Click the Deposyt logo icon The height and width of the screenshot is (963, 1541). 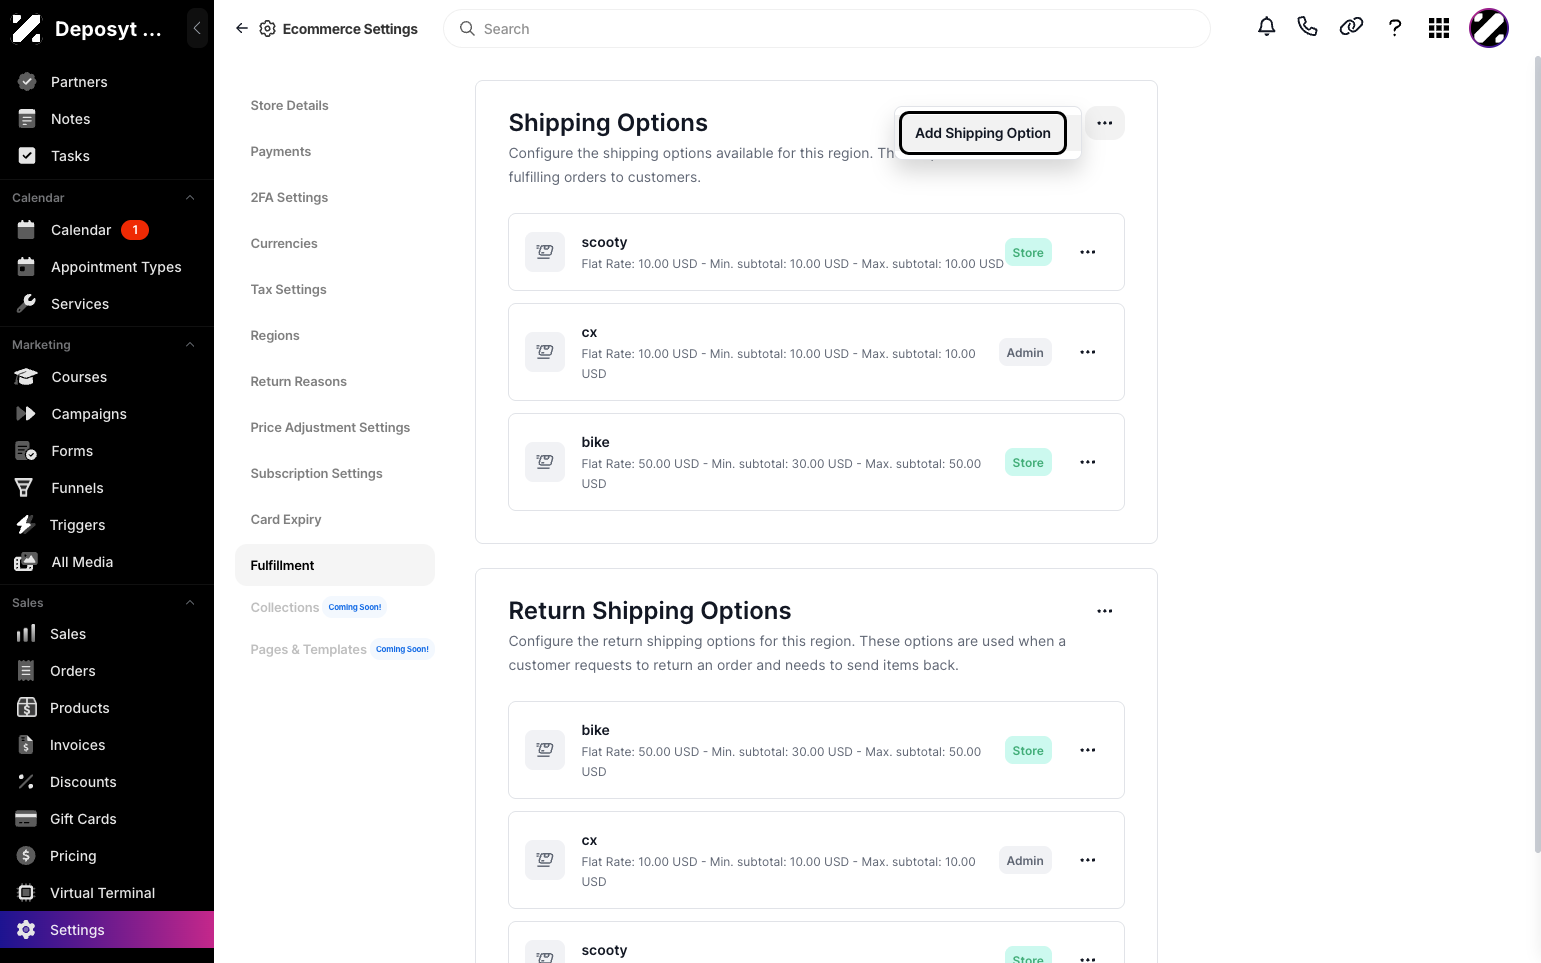pyautogui.click(x=27, y=29)
